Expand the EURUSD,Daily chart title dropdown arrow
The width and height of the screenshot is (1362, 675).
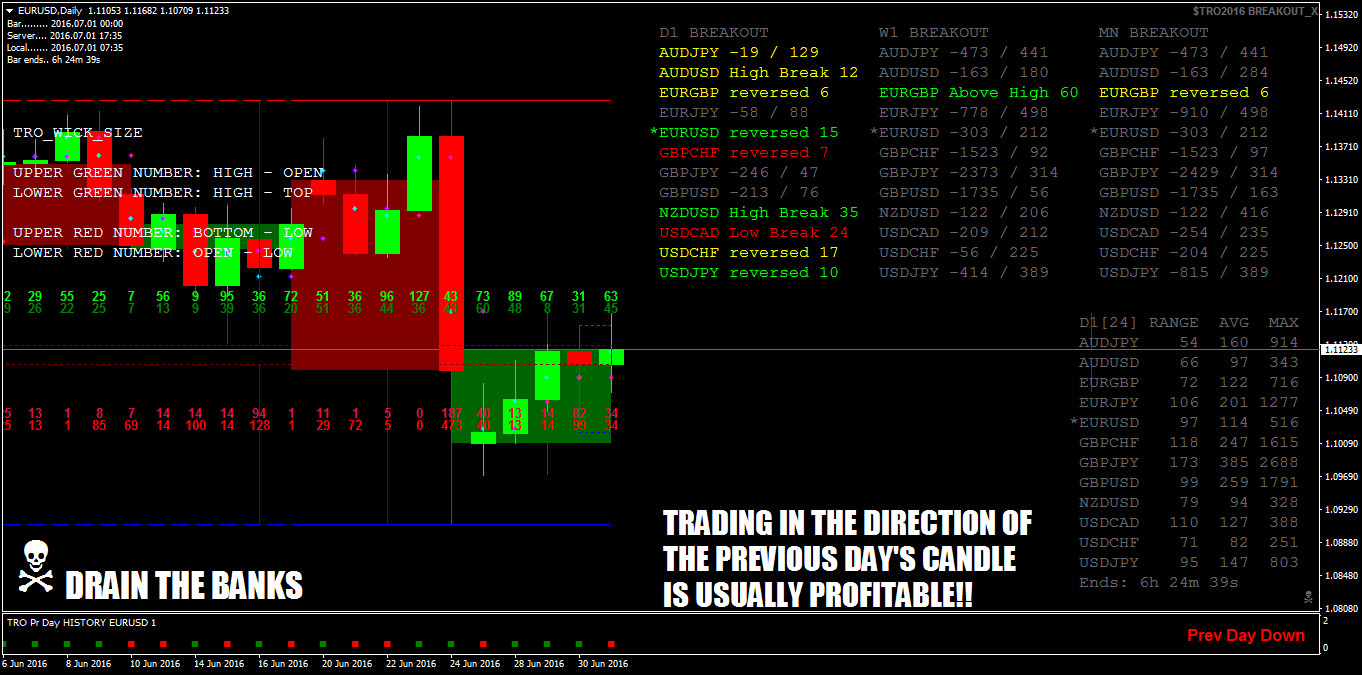click(9, 10)
